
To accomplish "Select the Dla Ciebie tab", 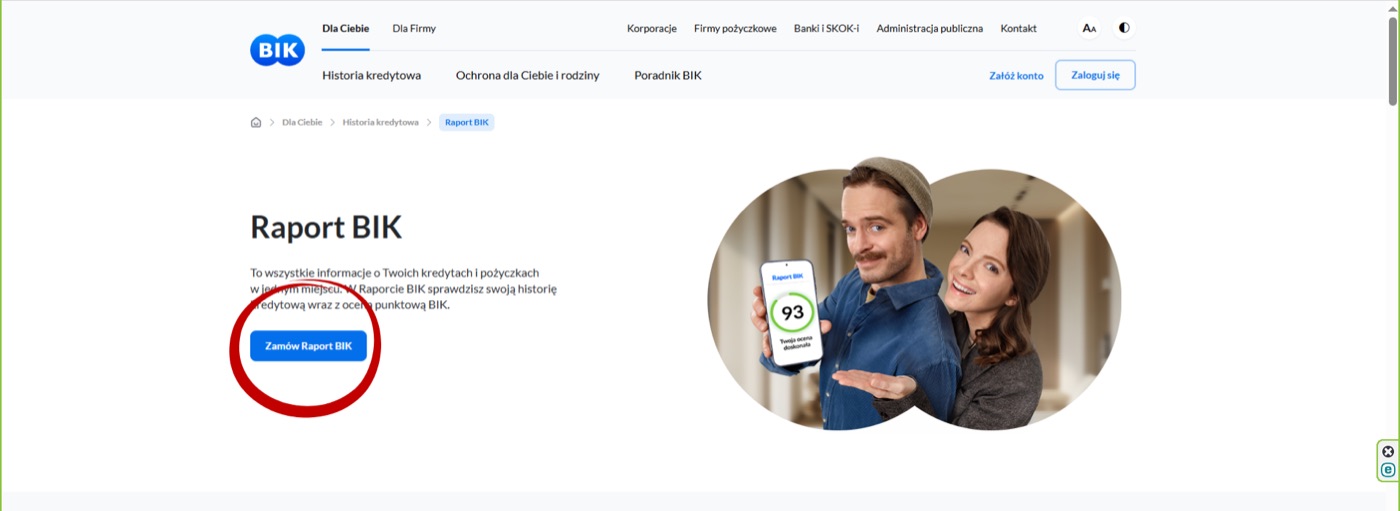I will tap(345, 29).
